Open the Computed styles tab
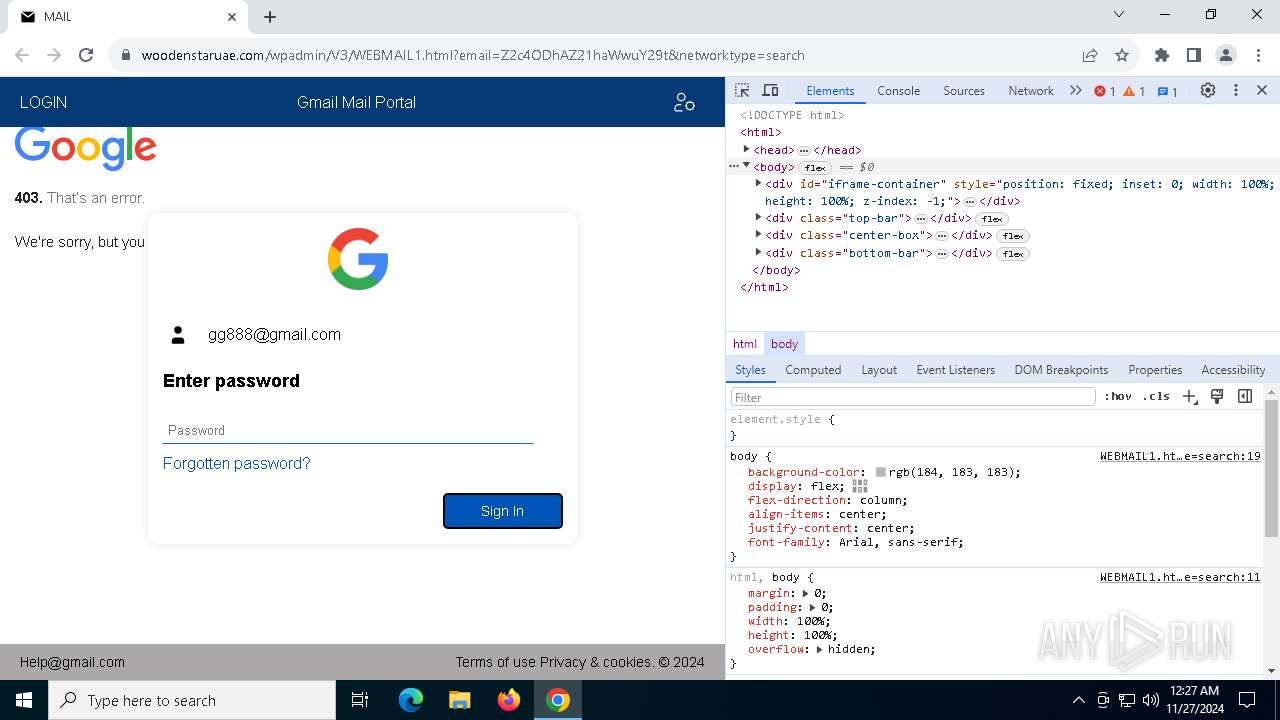 [813, 369]
